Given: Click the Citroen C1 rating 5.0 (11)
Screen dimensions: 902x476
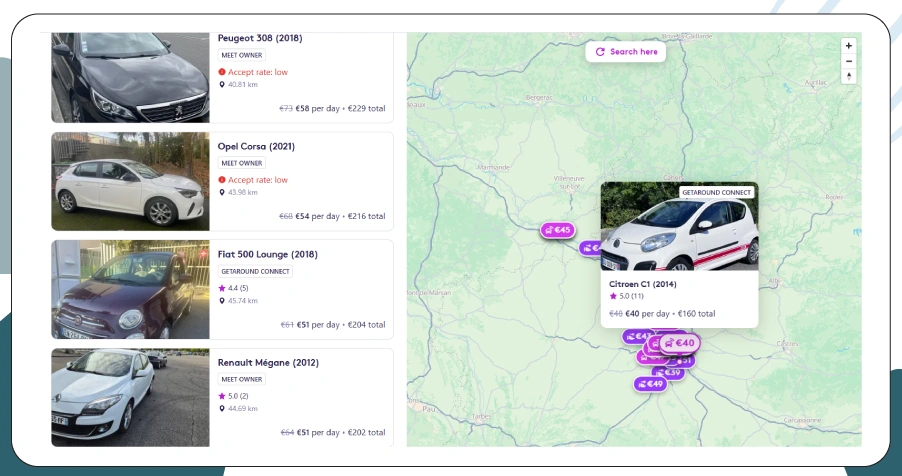Looking at the screenshot, I should coord(627,296).
